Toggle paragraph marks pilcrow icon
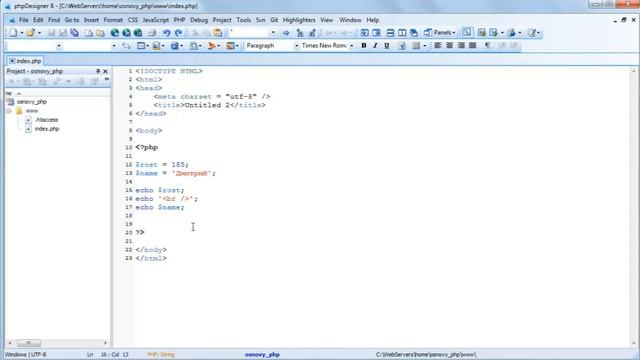 click(x=487, y=45)
